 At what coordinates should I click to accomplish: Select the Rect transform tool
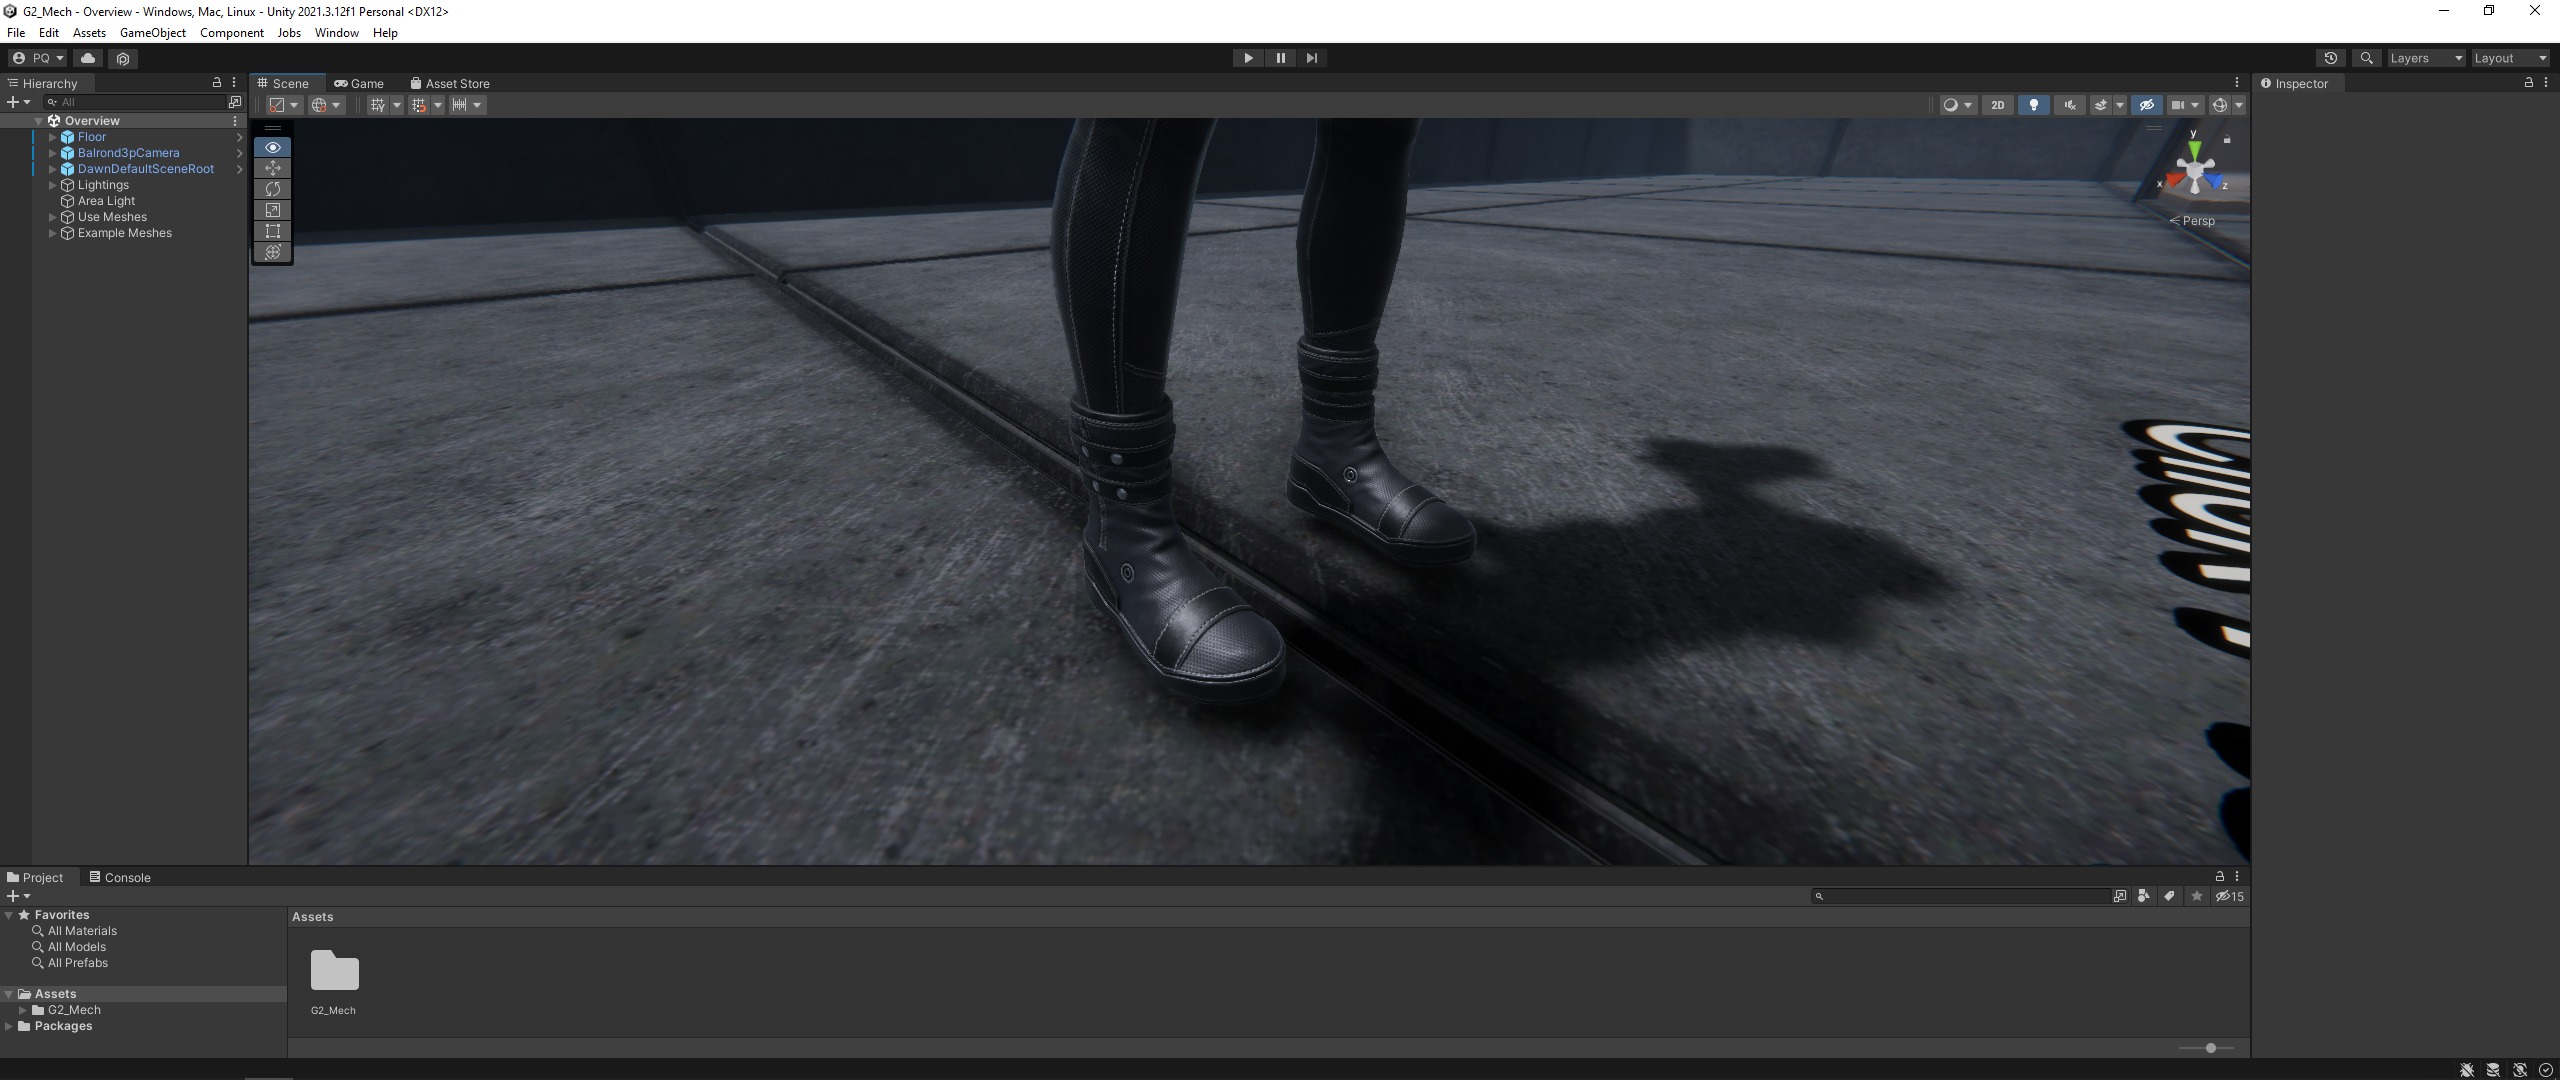[272, 231]
